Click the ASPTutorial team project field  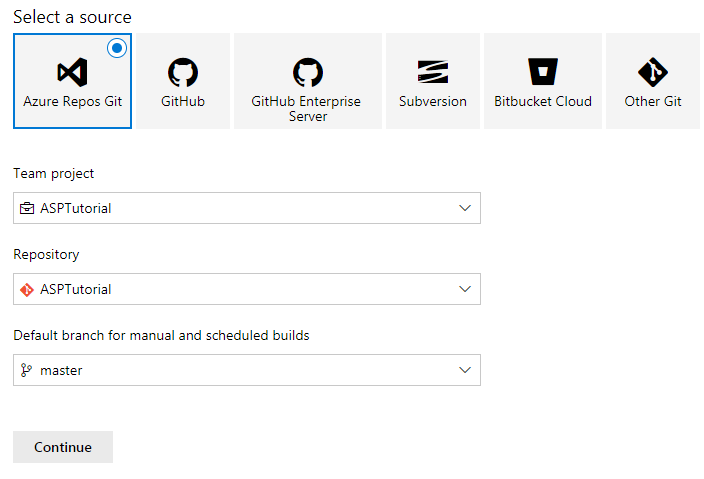pos(76,208)
